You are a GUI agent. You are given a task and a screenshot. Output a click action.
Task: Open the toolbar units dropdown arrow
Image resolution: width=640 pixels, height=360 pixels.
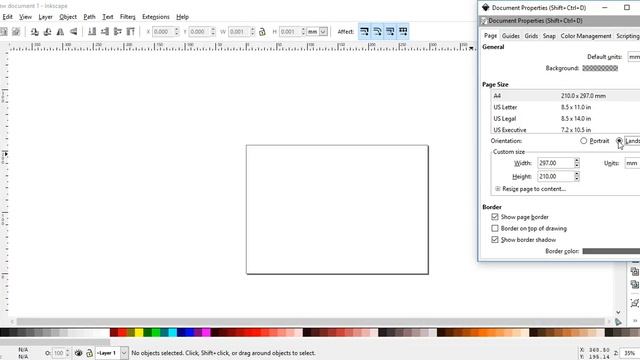point(323,31)
